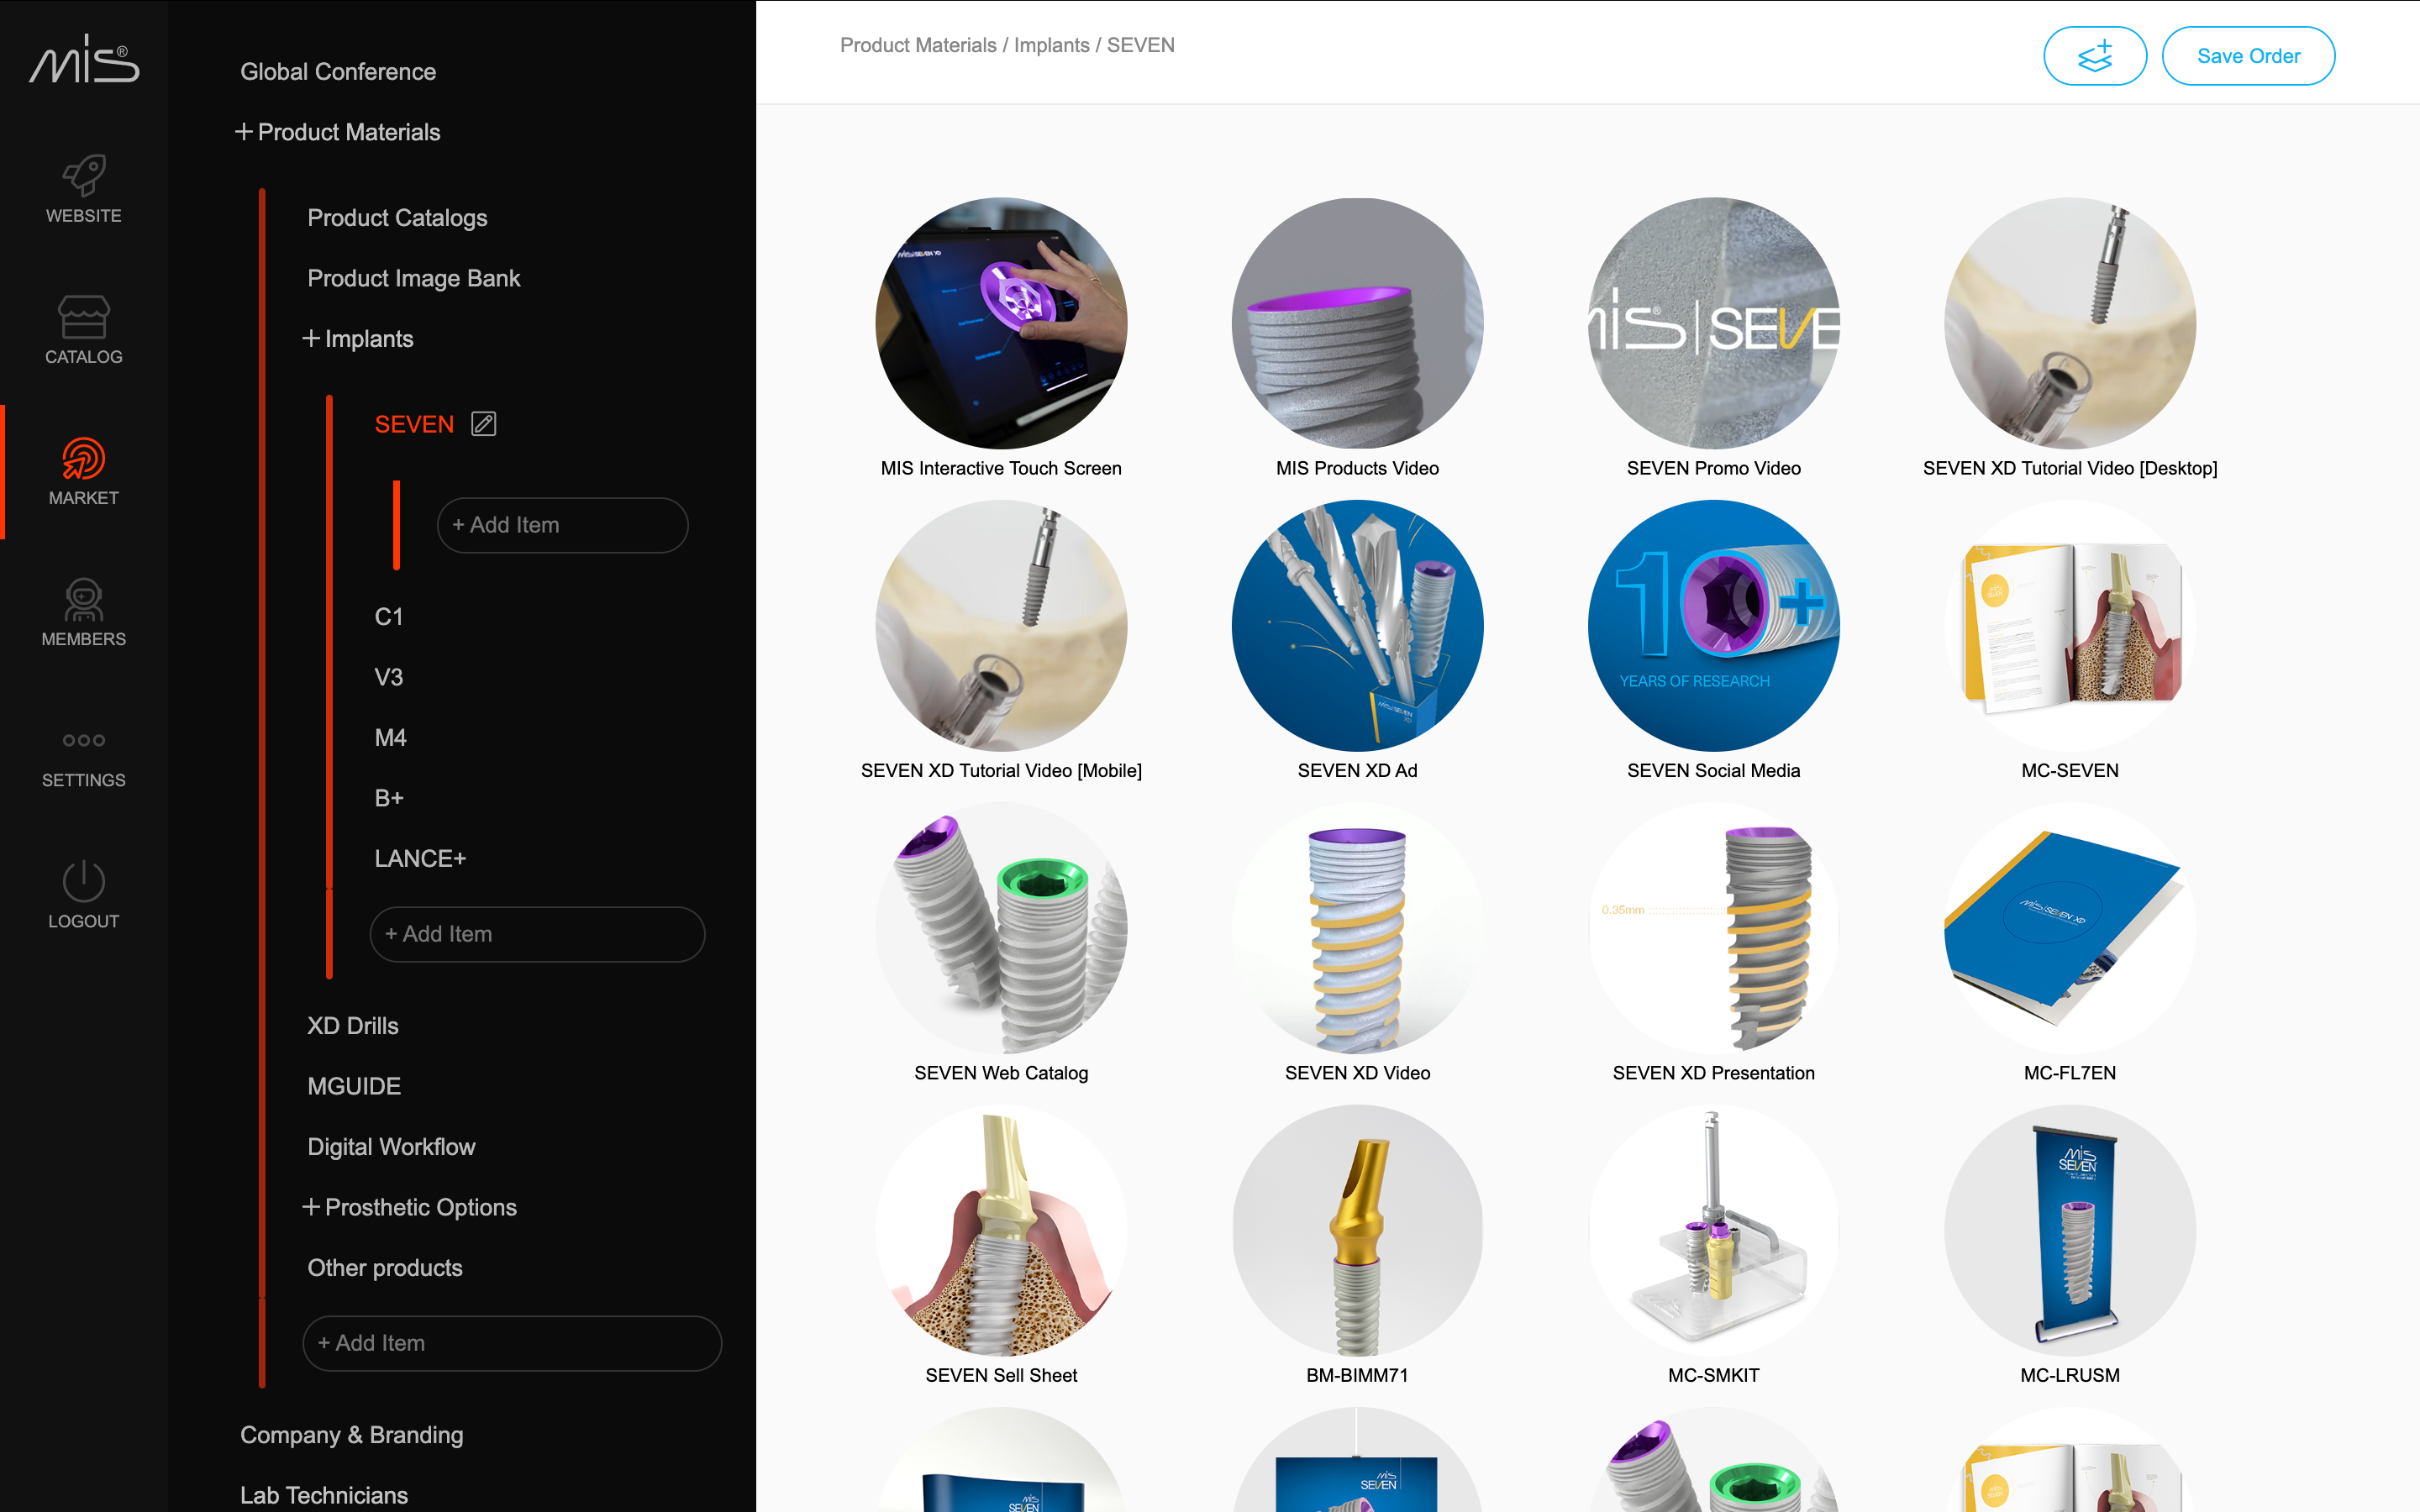Open Company & Branding section
The image size is (2420, 1512).
(352, 1435)
